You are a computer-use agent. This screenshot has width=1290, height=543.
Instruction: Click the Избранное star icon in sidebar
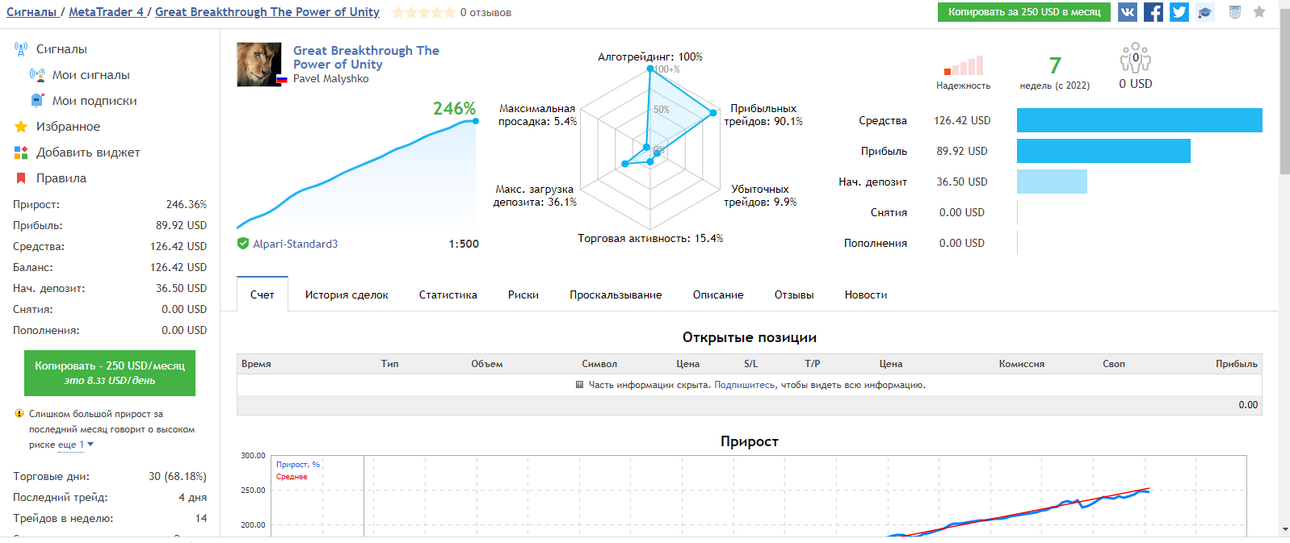pos(21,127)
